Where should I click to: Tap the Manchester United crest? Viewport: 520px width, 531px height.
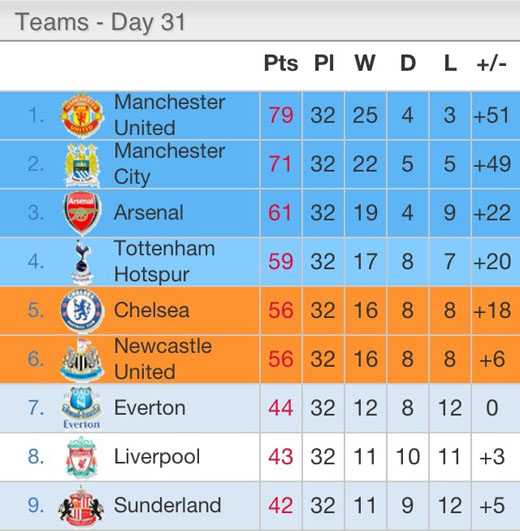pos(82,116)
